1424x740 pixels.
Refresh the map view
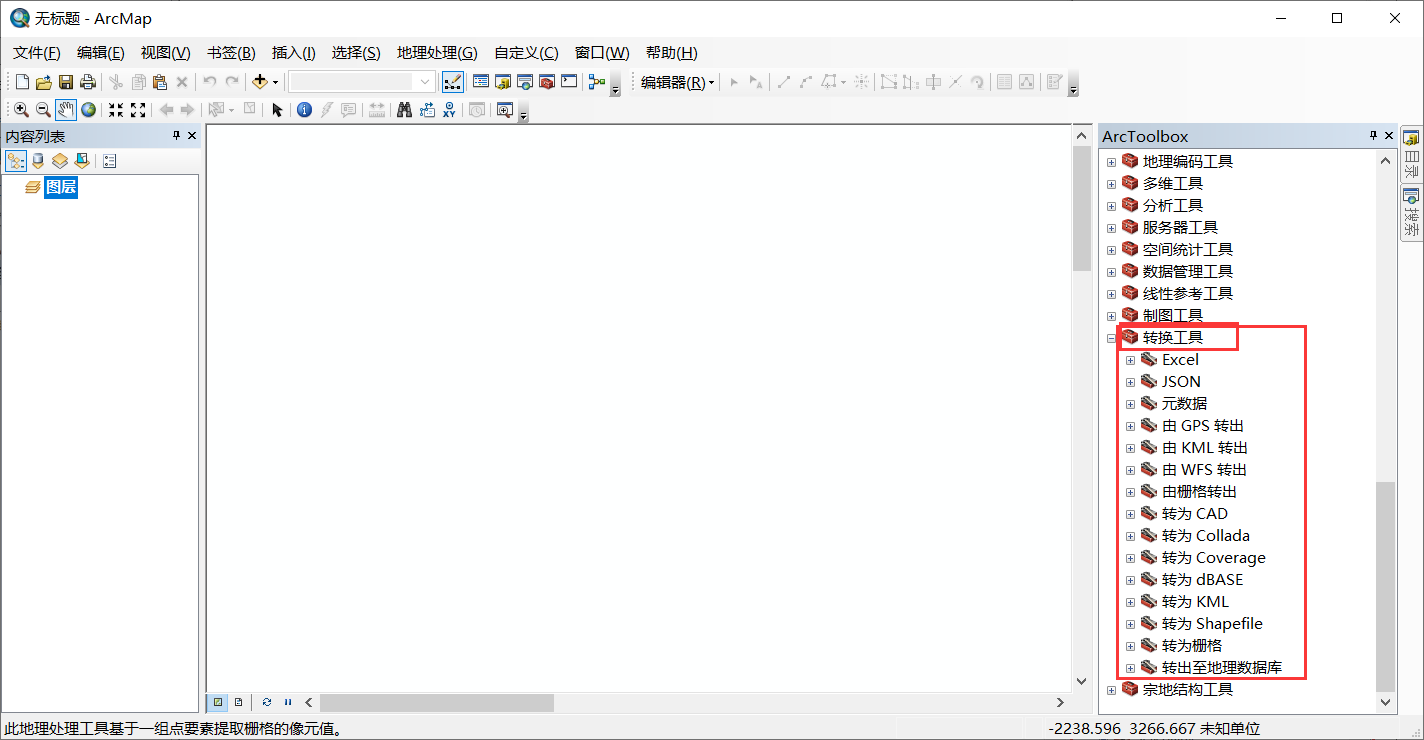pos(267,702)
